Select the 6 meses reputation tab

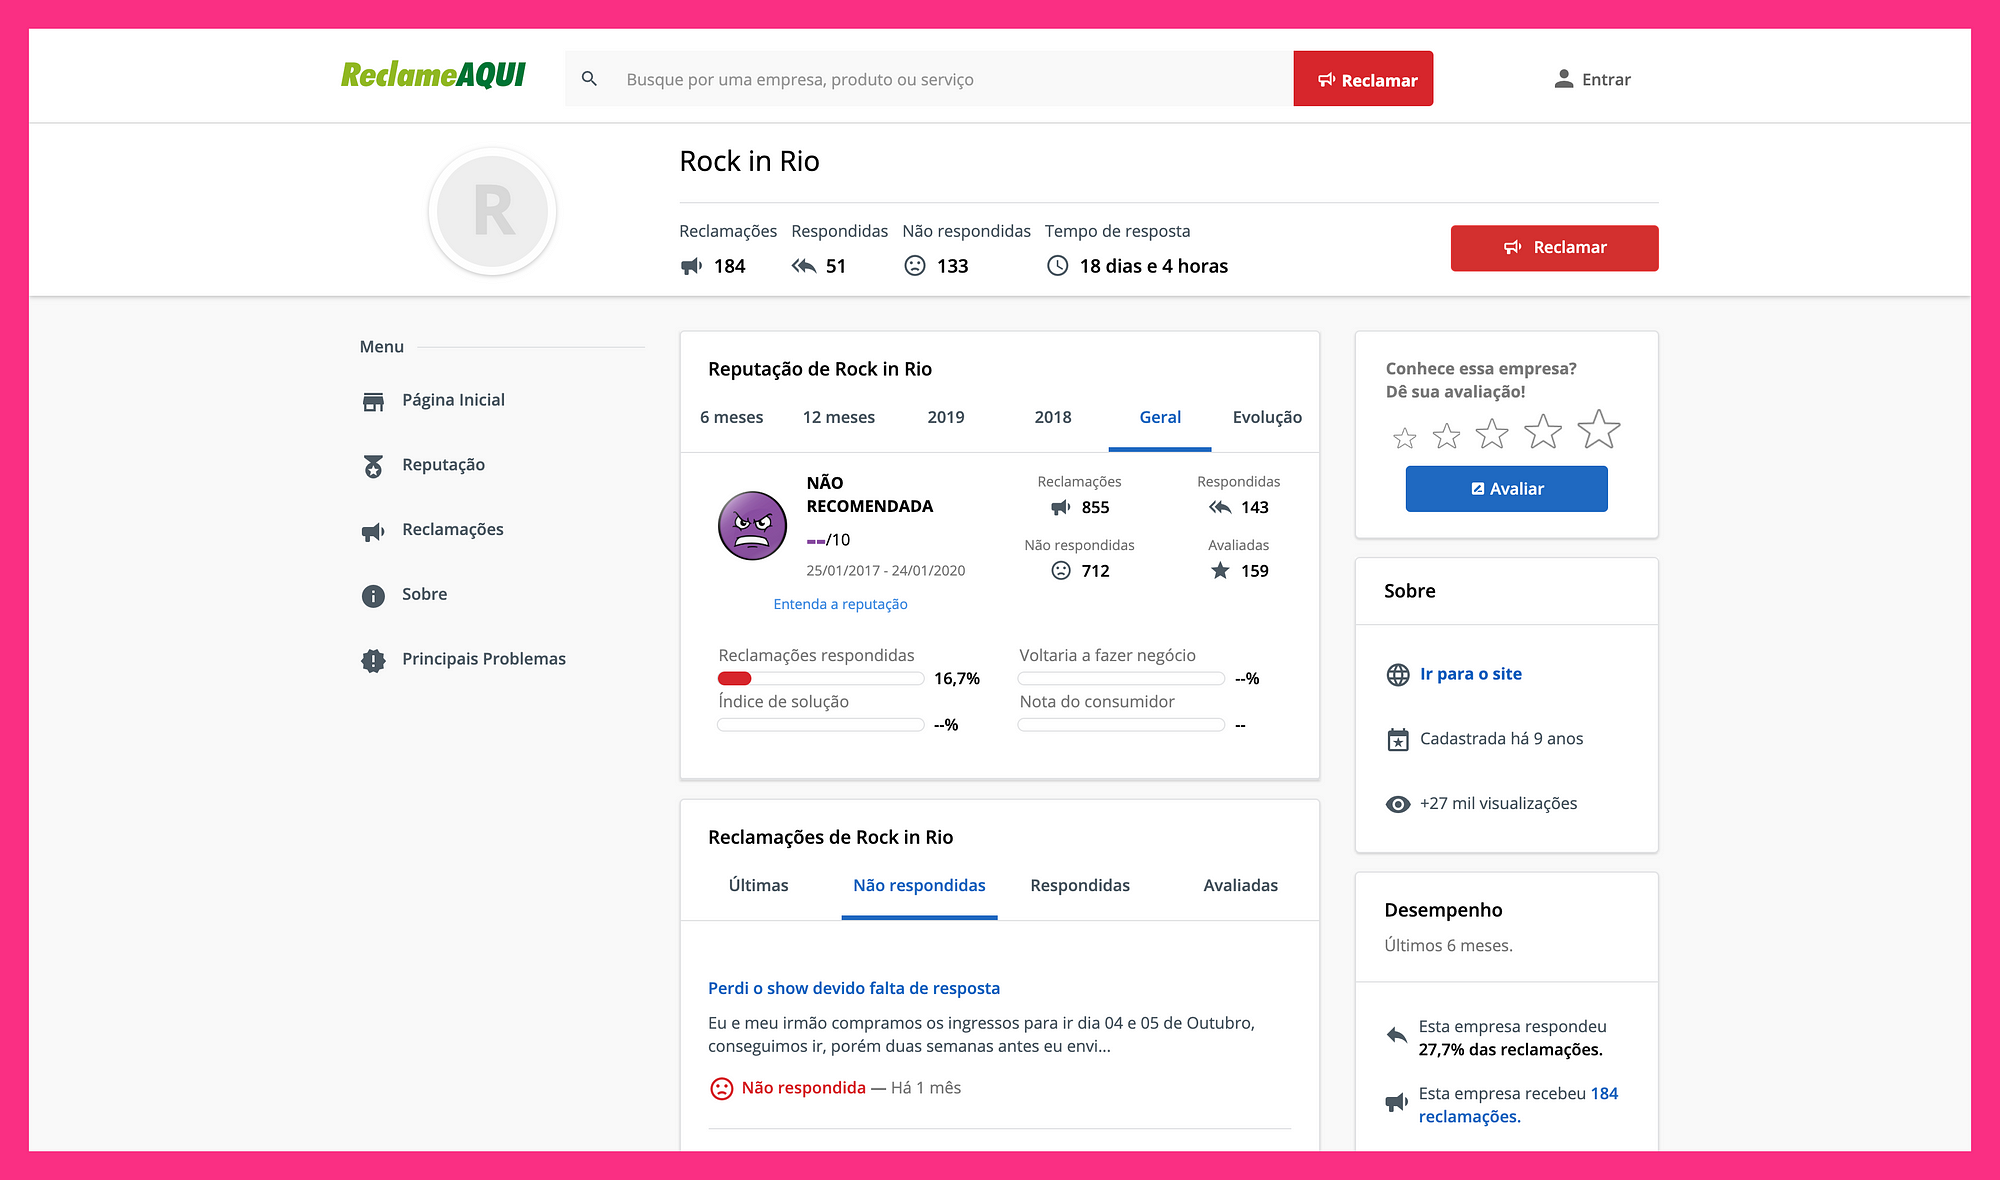pyautogui.click(x=731, y=418)
